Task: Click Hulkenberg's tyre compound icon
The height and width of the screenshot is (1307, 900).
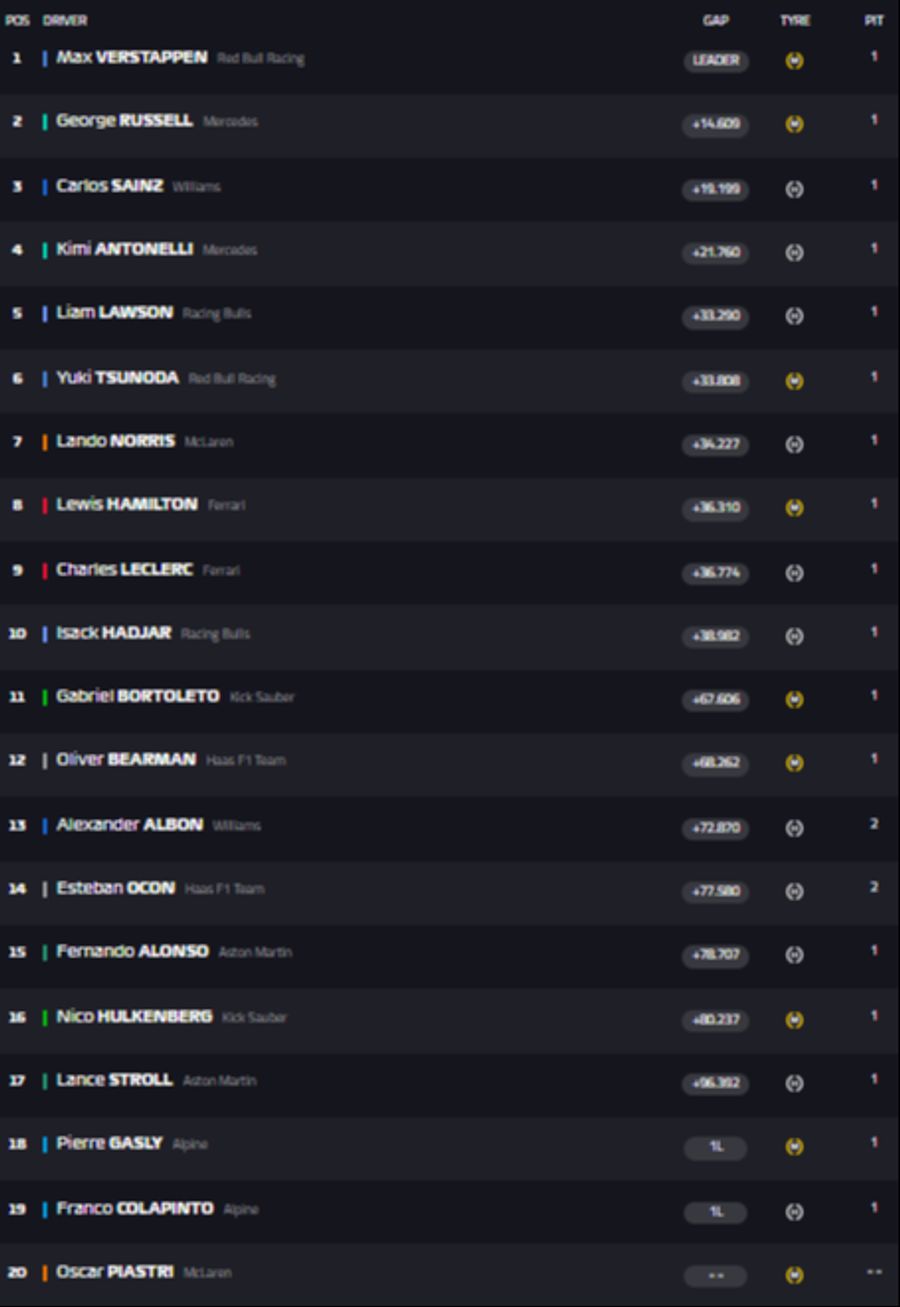Action: (794, 1019)
